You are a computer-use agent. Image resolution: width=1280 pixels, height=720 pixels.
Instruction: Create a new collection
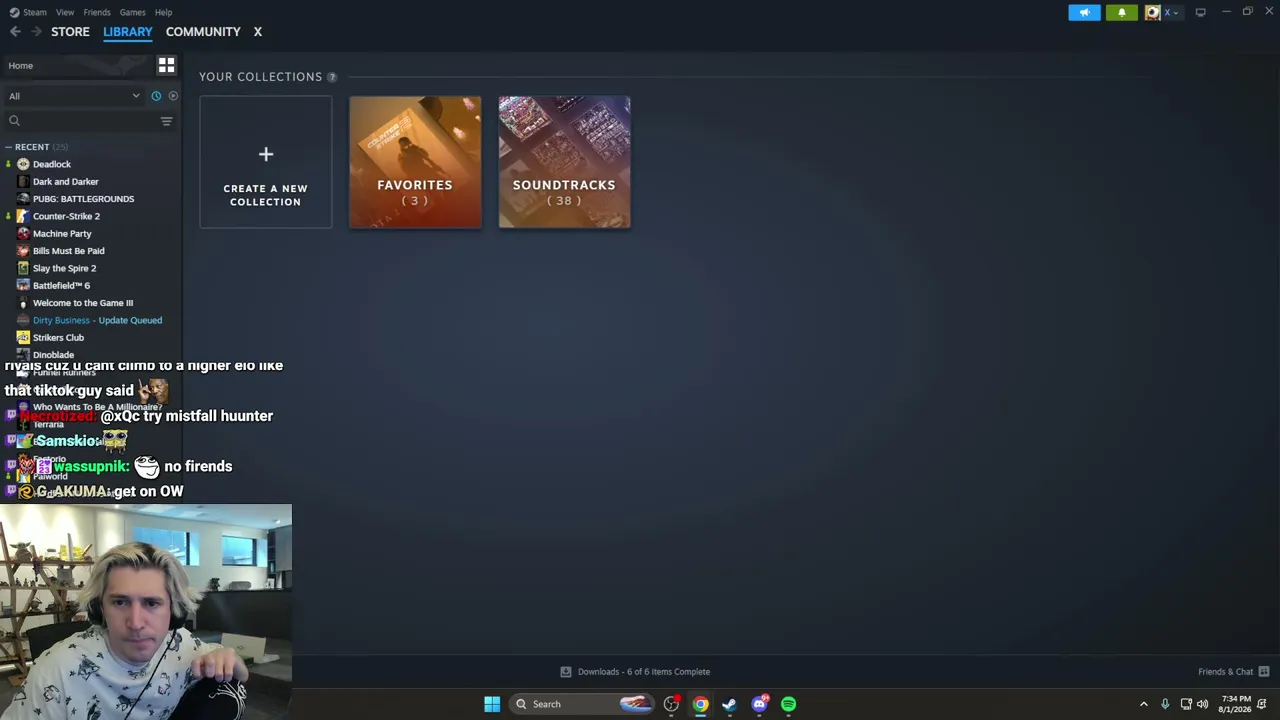tap(265, 162)
